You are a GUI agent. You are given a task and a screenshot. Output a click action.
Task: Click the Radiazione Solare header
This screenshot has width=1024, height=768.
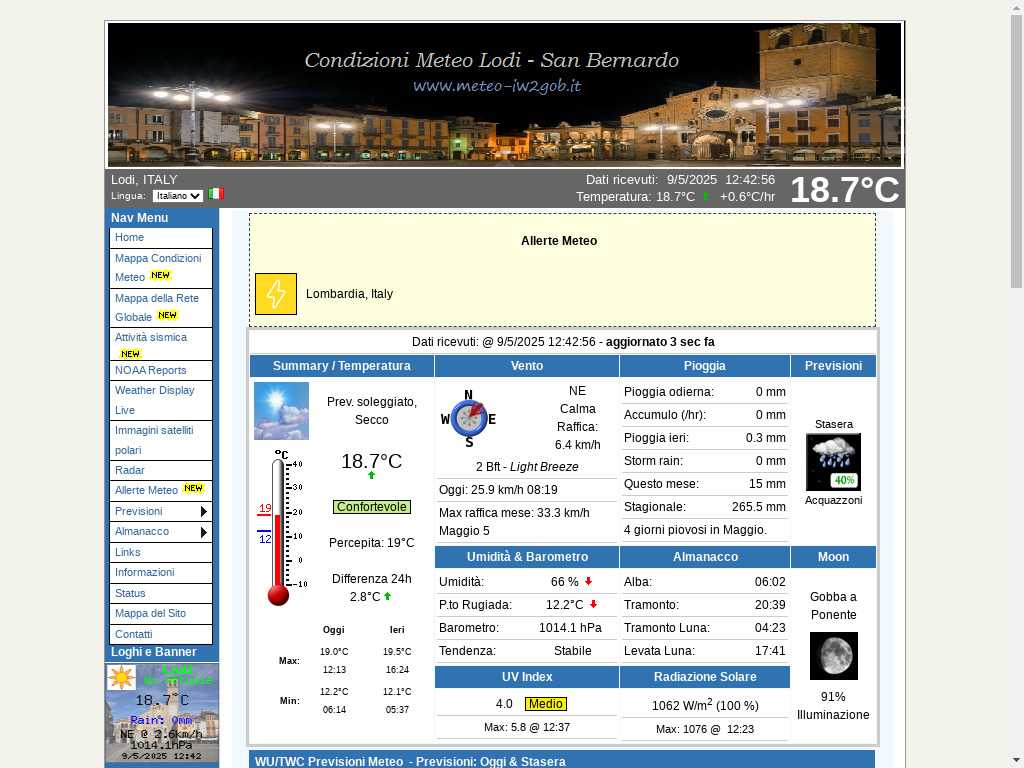pyautogui.click(x=705, y=677)
